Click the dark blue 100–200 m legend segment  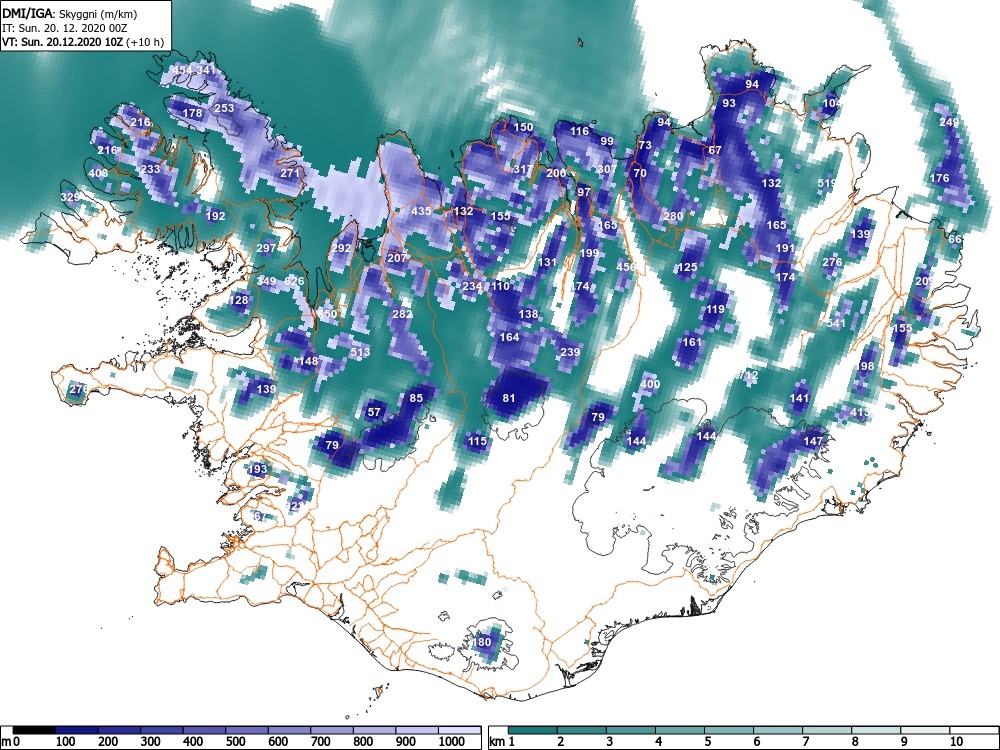pos(77,730)
